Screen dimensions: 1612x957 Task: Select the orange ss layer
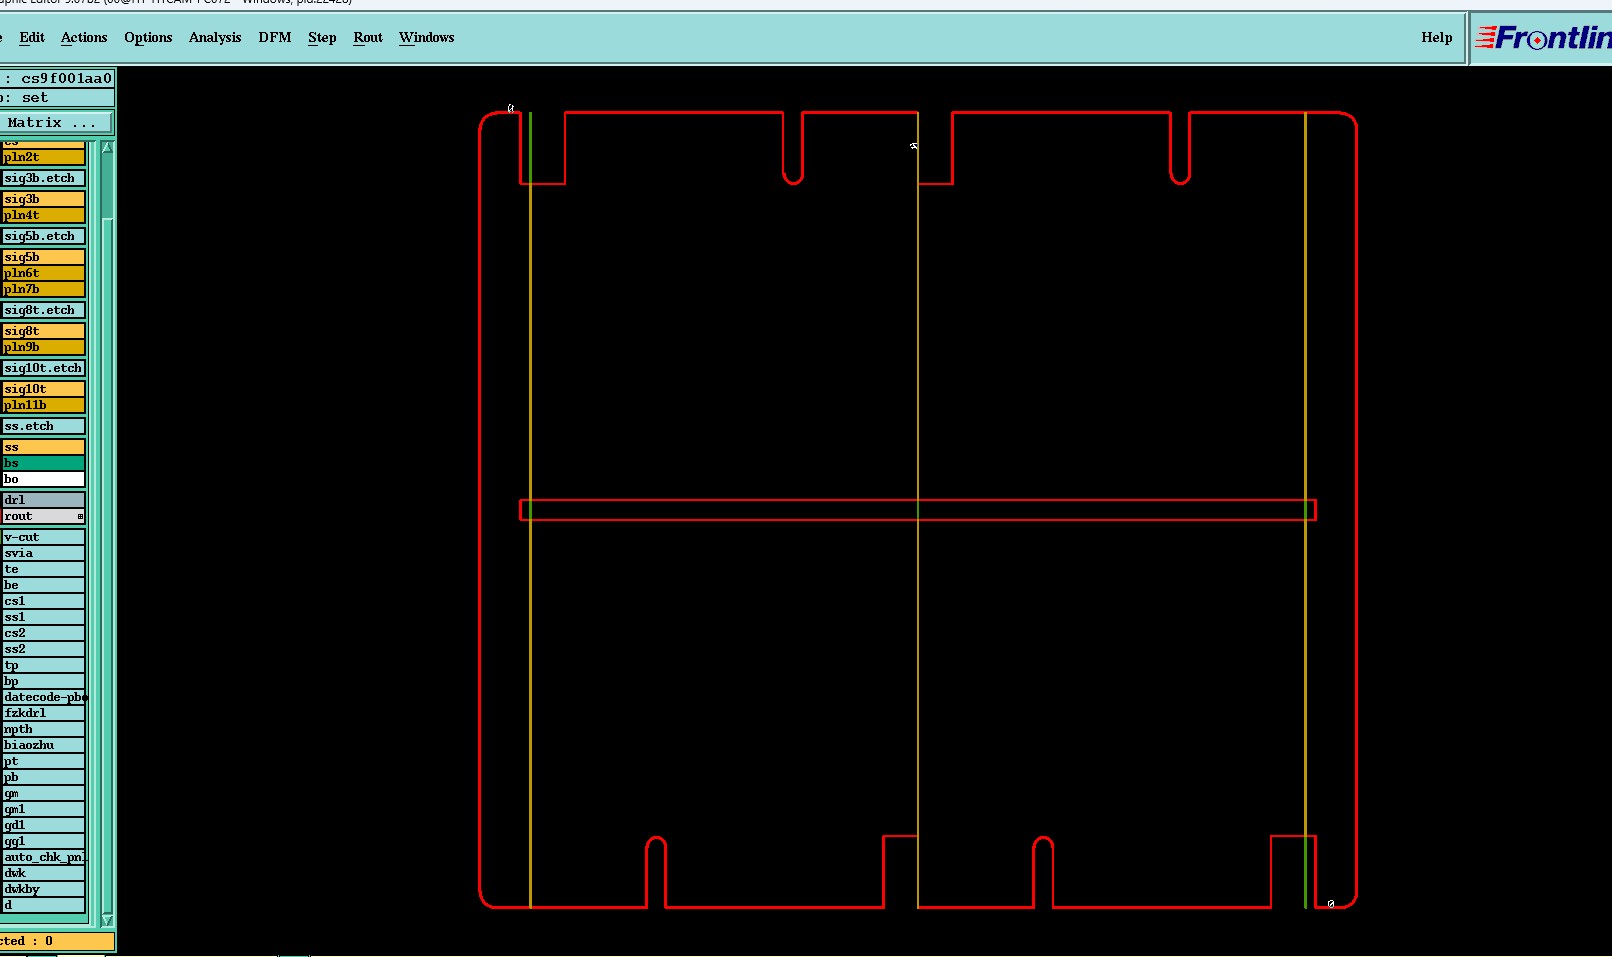pyautogui.click(x=43, y=447)
